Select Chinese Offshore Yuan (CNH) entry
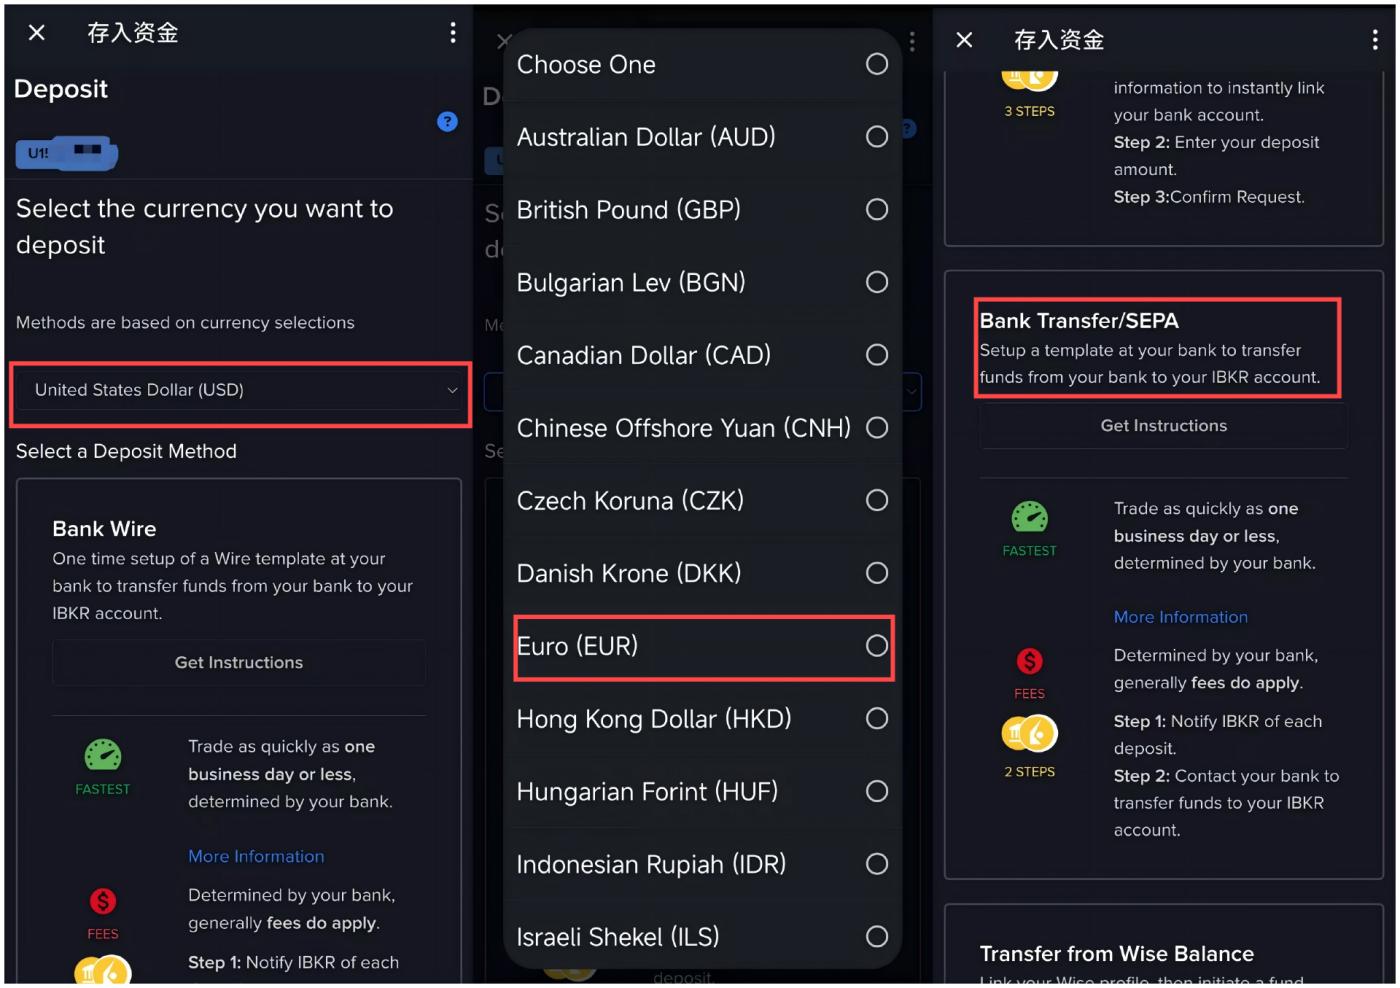 pyautogui.click(x=683, y=428)
